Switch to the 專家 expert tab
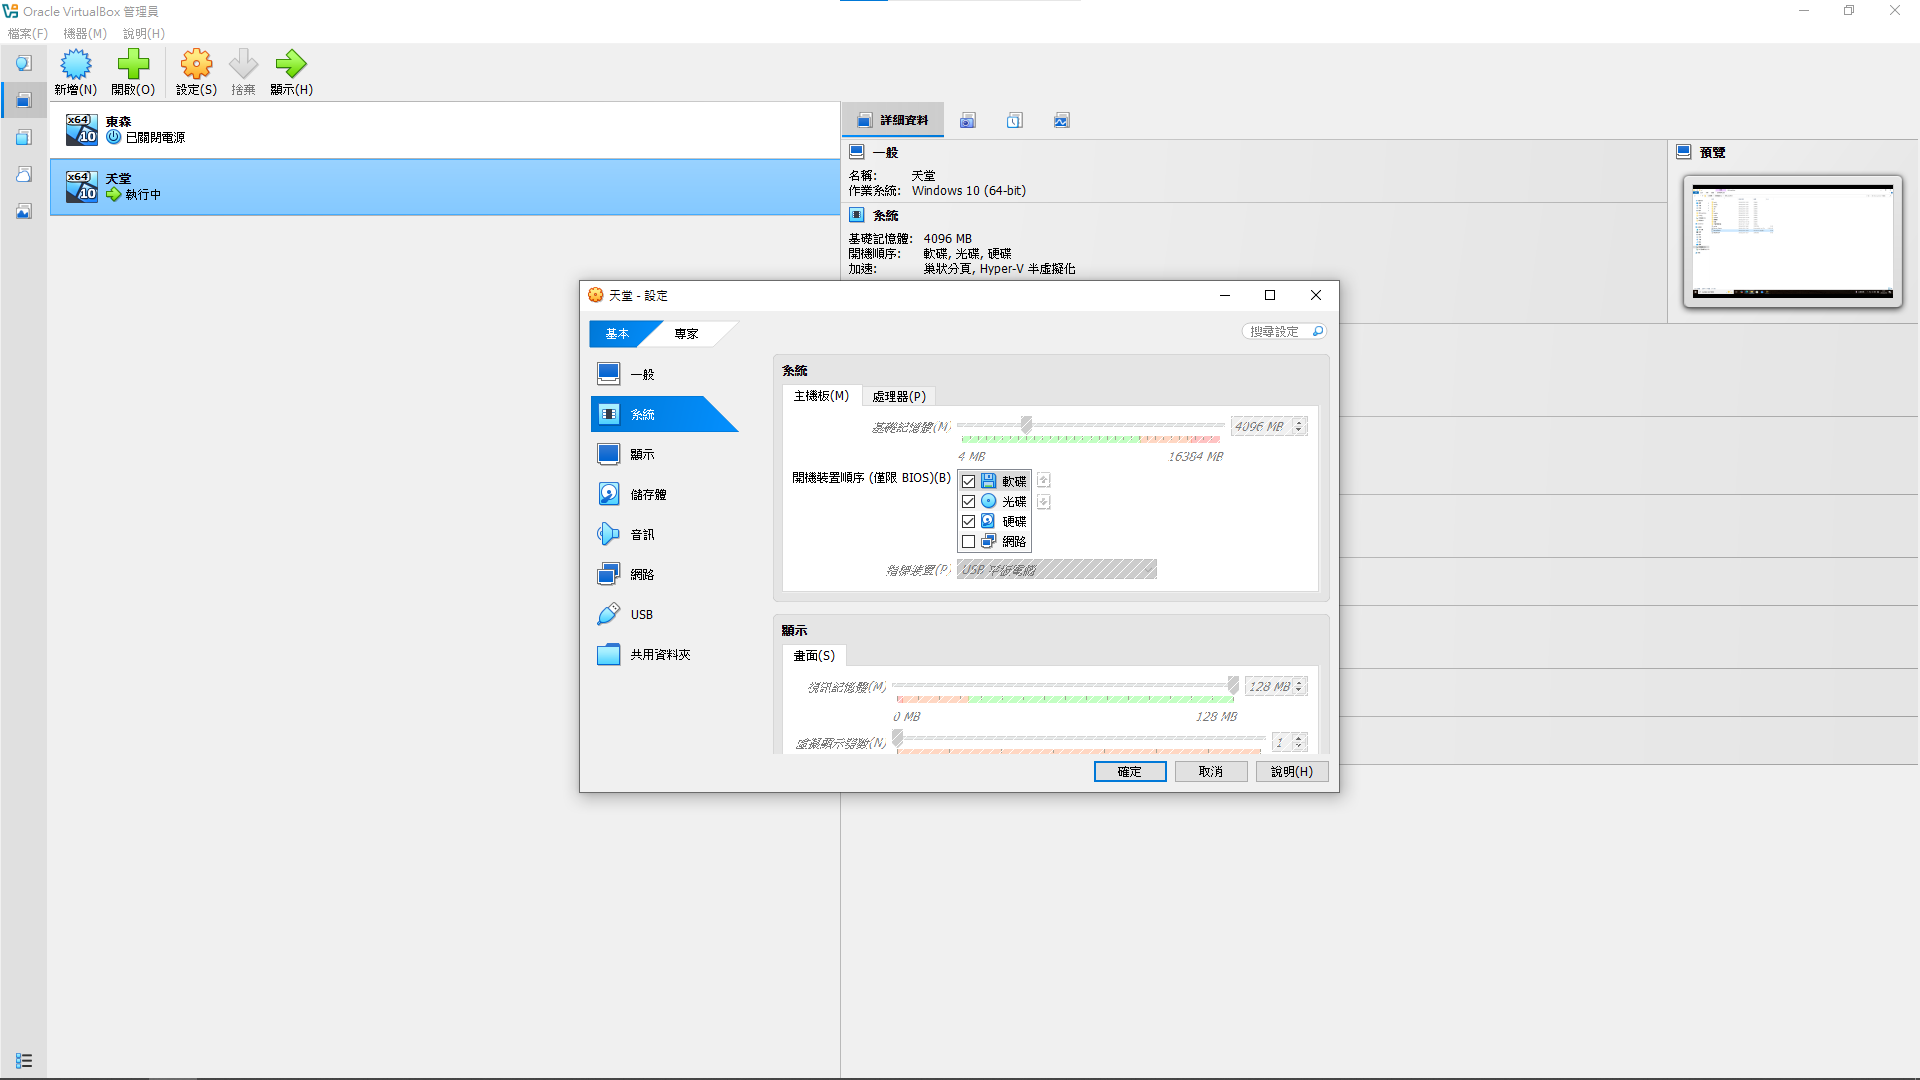 686,334
